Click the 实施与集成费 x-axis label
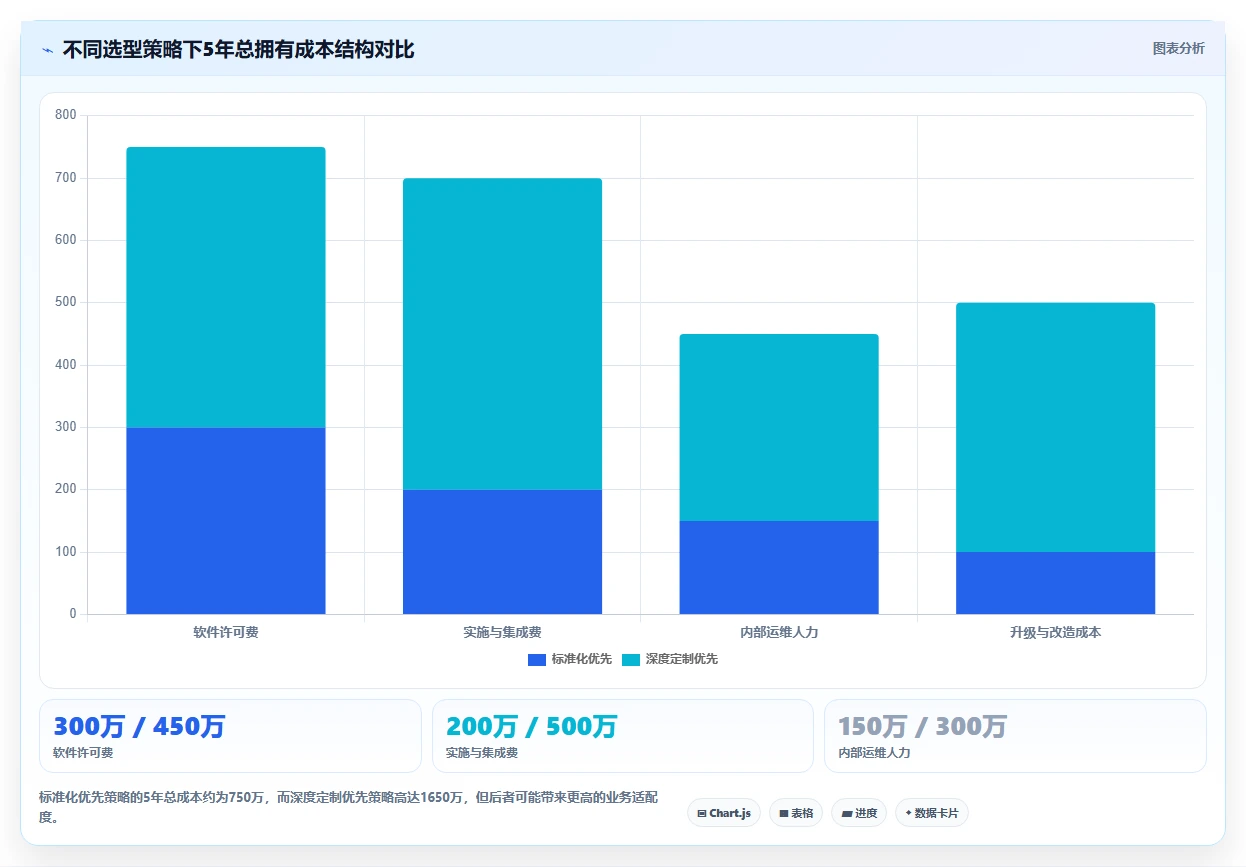Screen dimensions: 1246x867 pyautogui.click(x=502, y=633)
